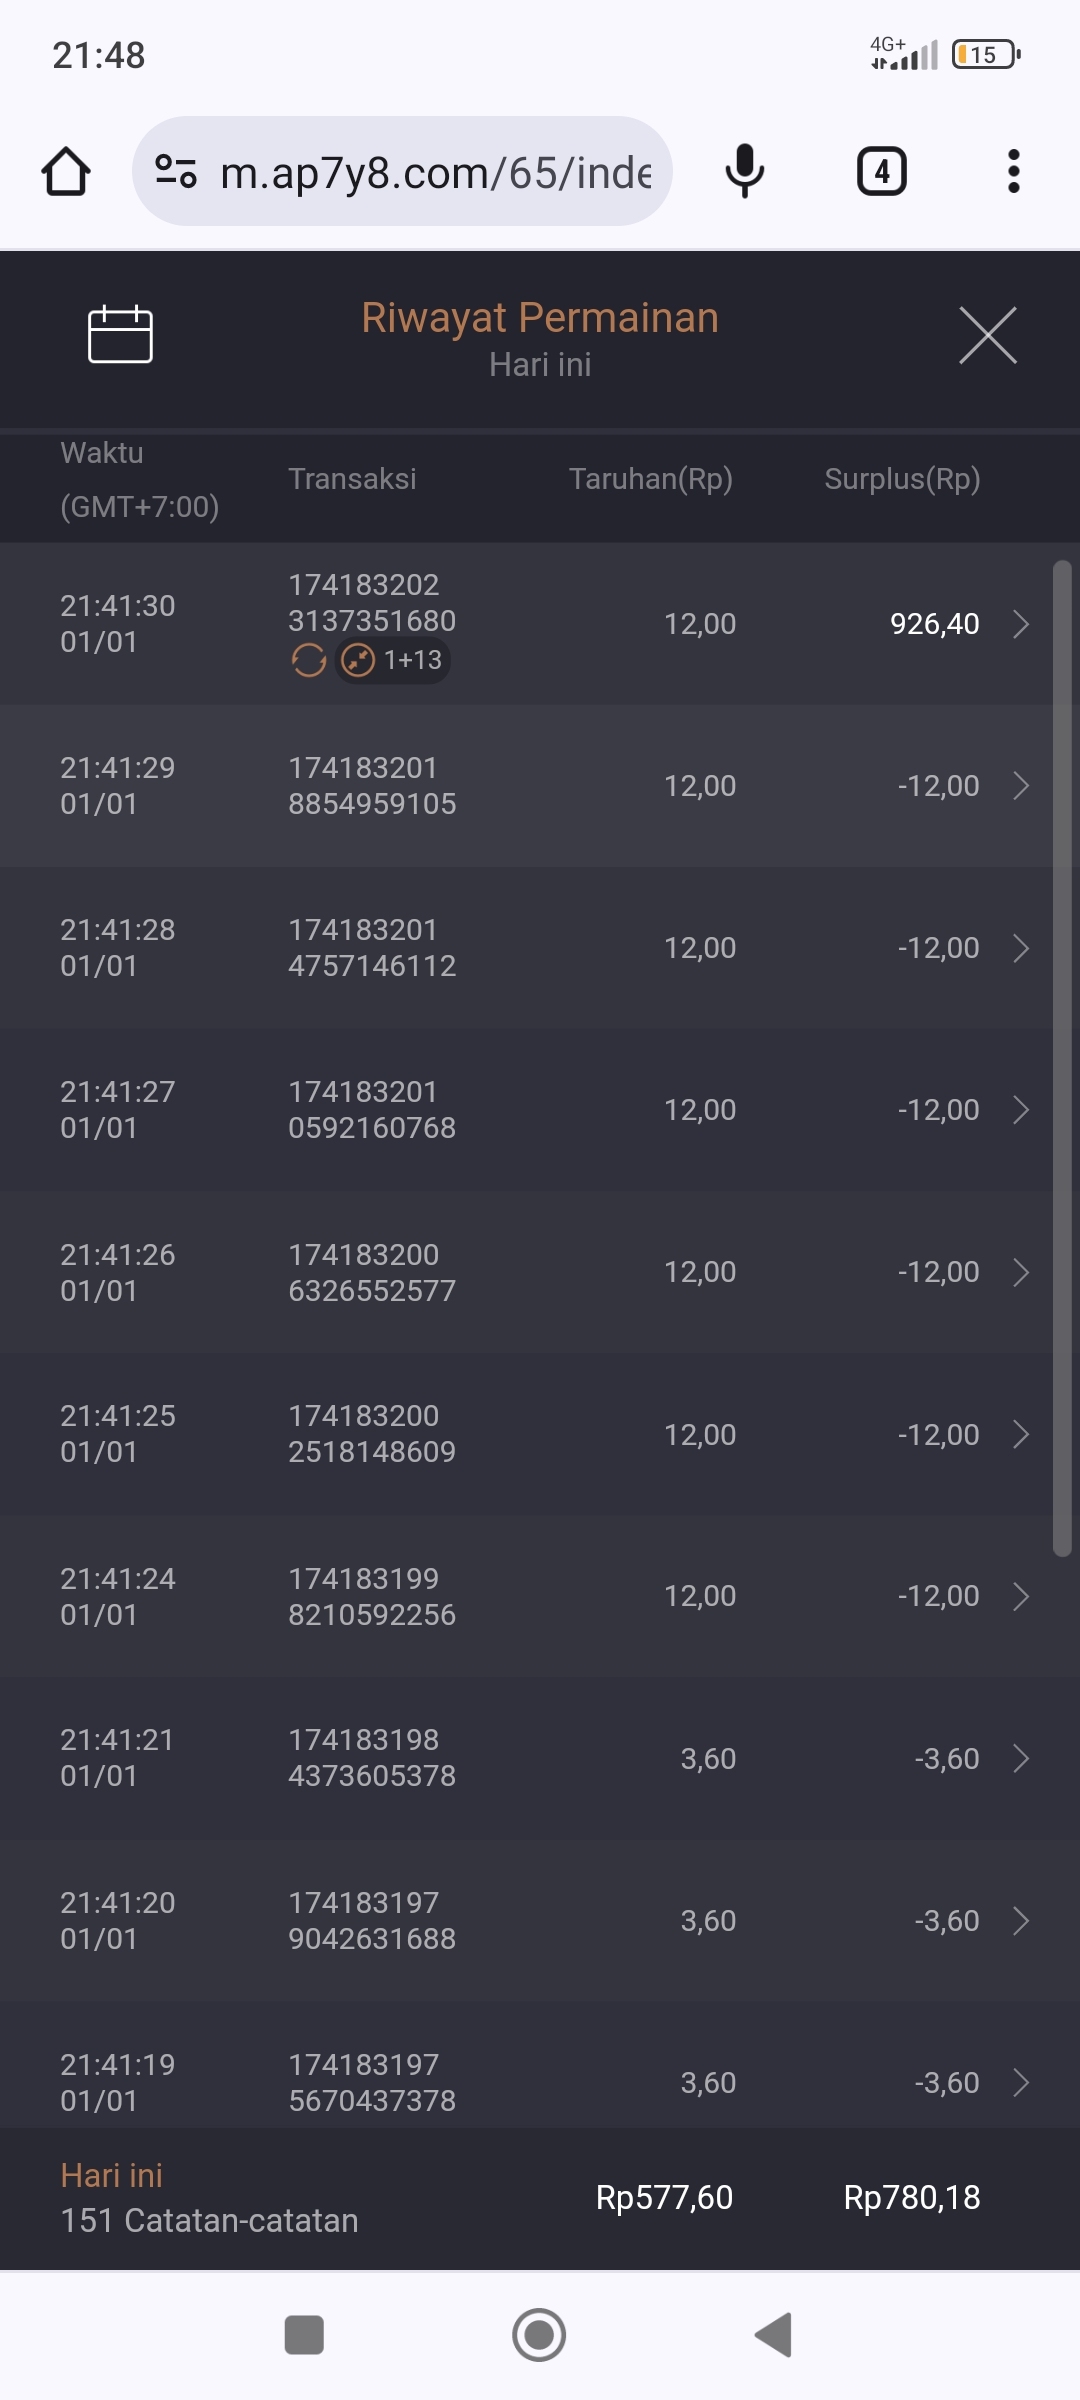Close the Riwayat Permainan panel
The width and height of the screenshot is (1080, 2400).
[987, 336]
